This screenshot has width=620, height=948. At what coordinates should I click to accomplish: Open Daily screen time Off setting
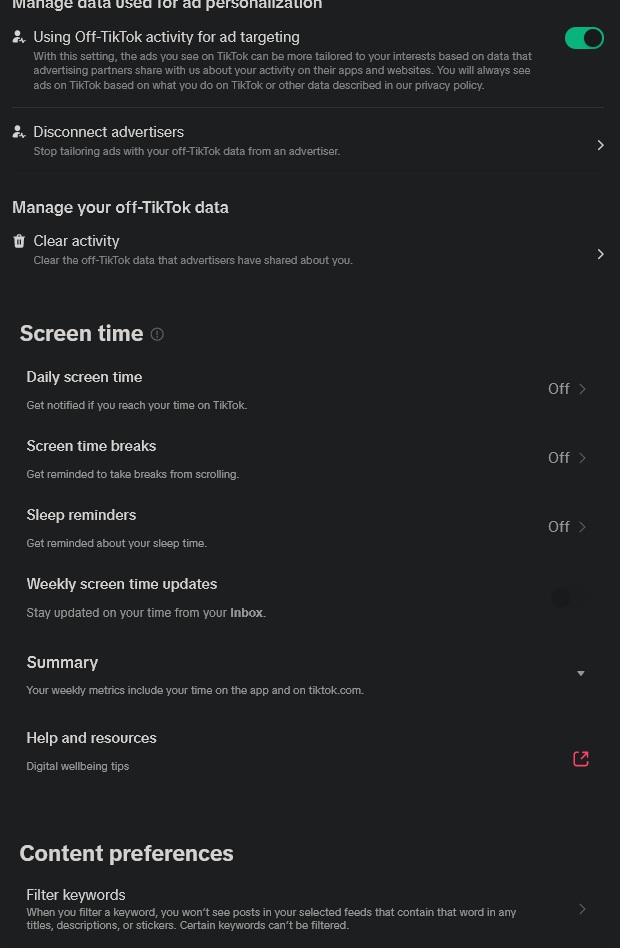(567, 389)
